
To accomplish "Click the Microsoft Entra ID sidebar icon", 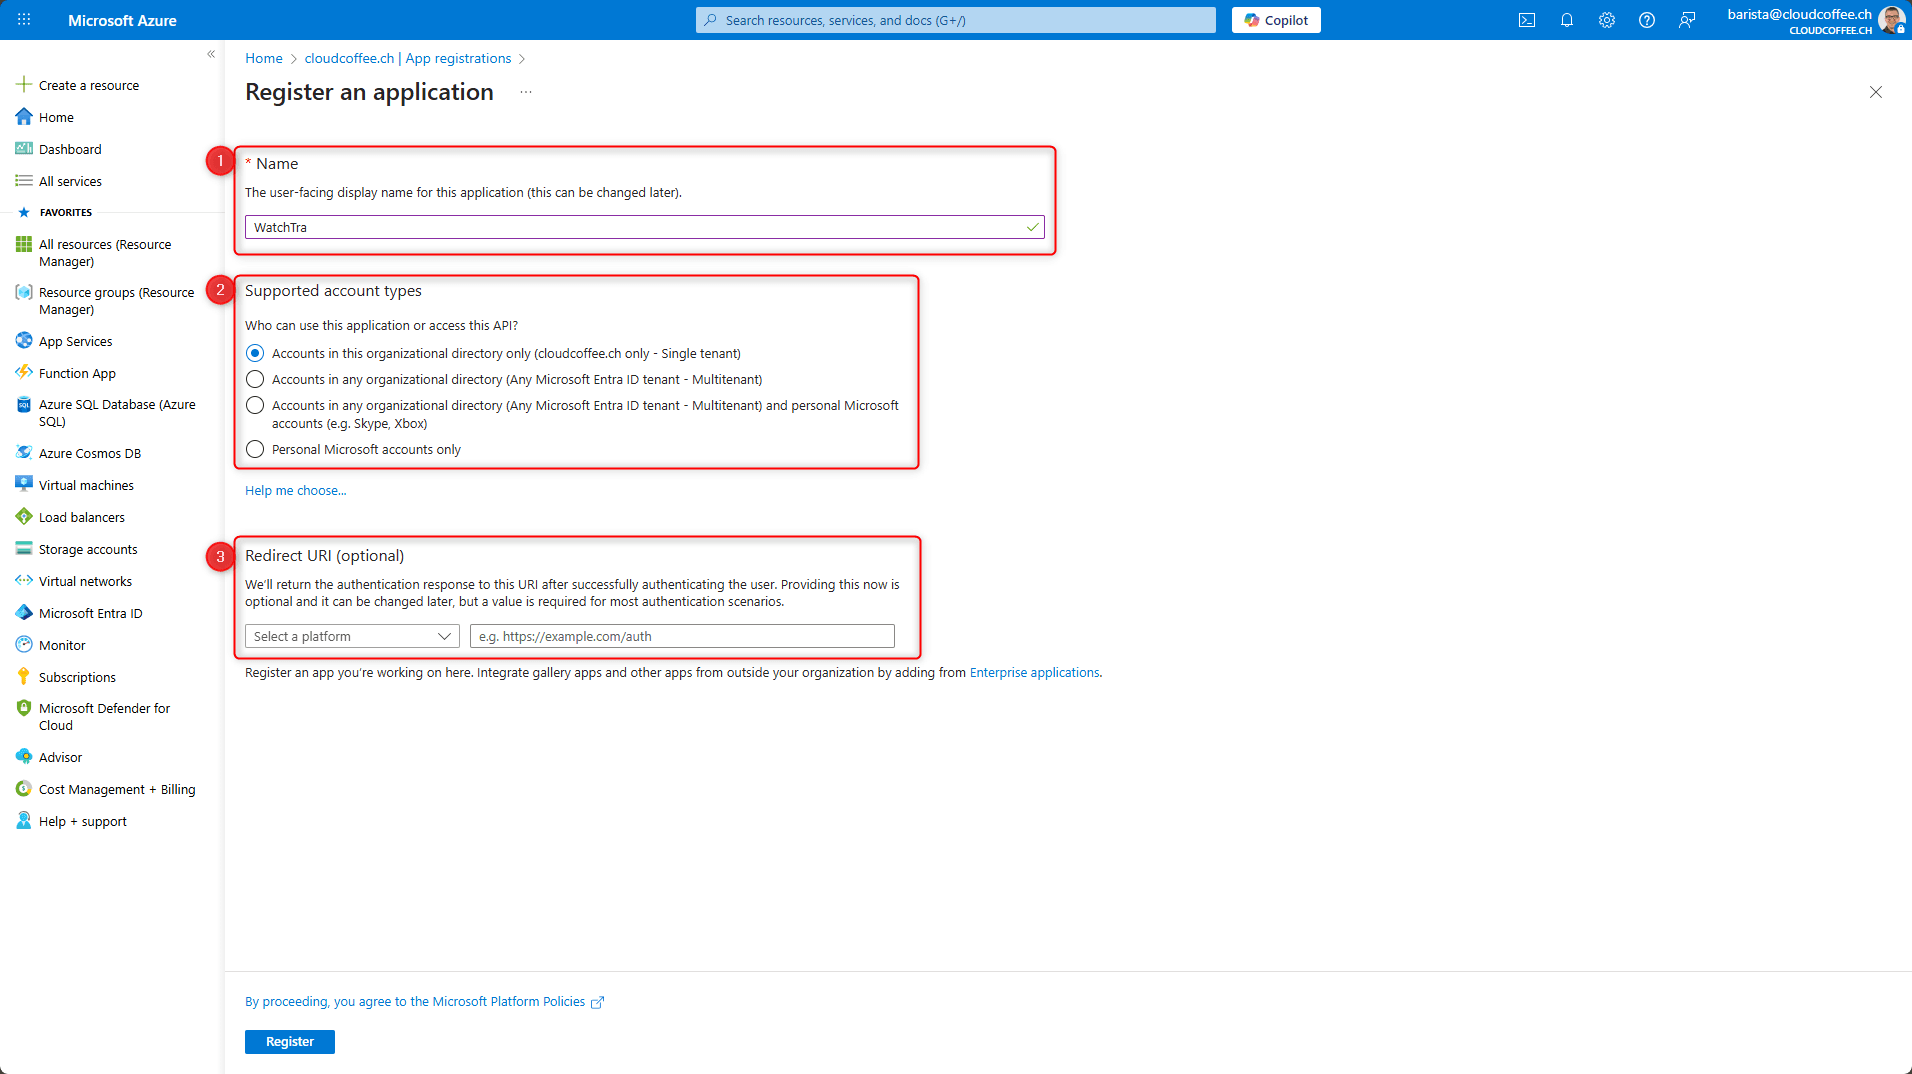I will click(24, 613).
